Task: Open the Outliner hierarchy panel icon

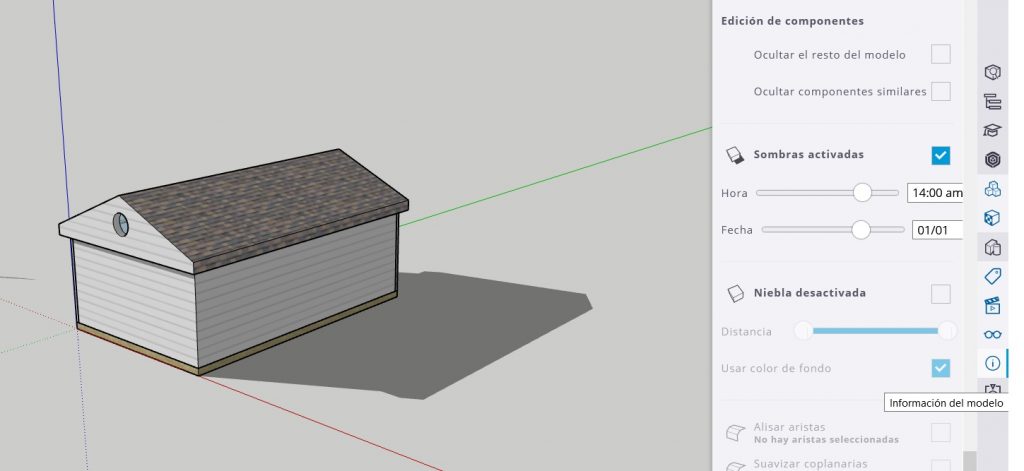Action: click(992, 101)
